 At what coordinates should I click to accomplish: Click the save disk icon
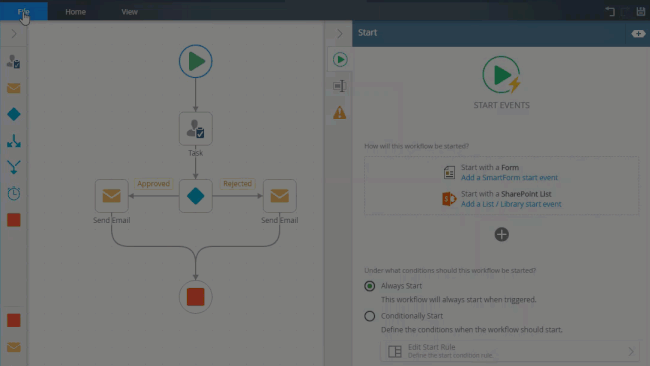[x=640, y=12]
